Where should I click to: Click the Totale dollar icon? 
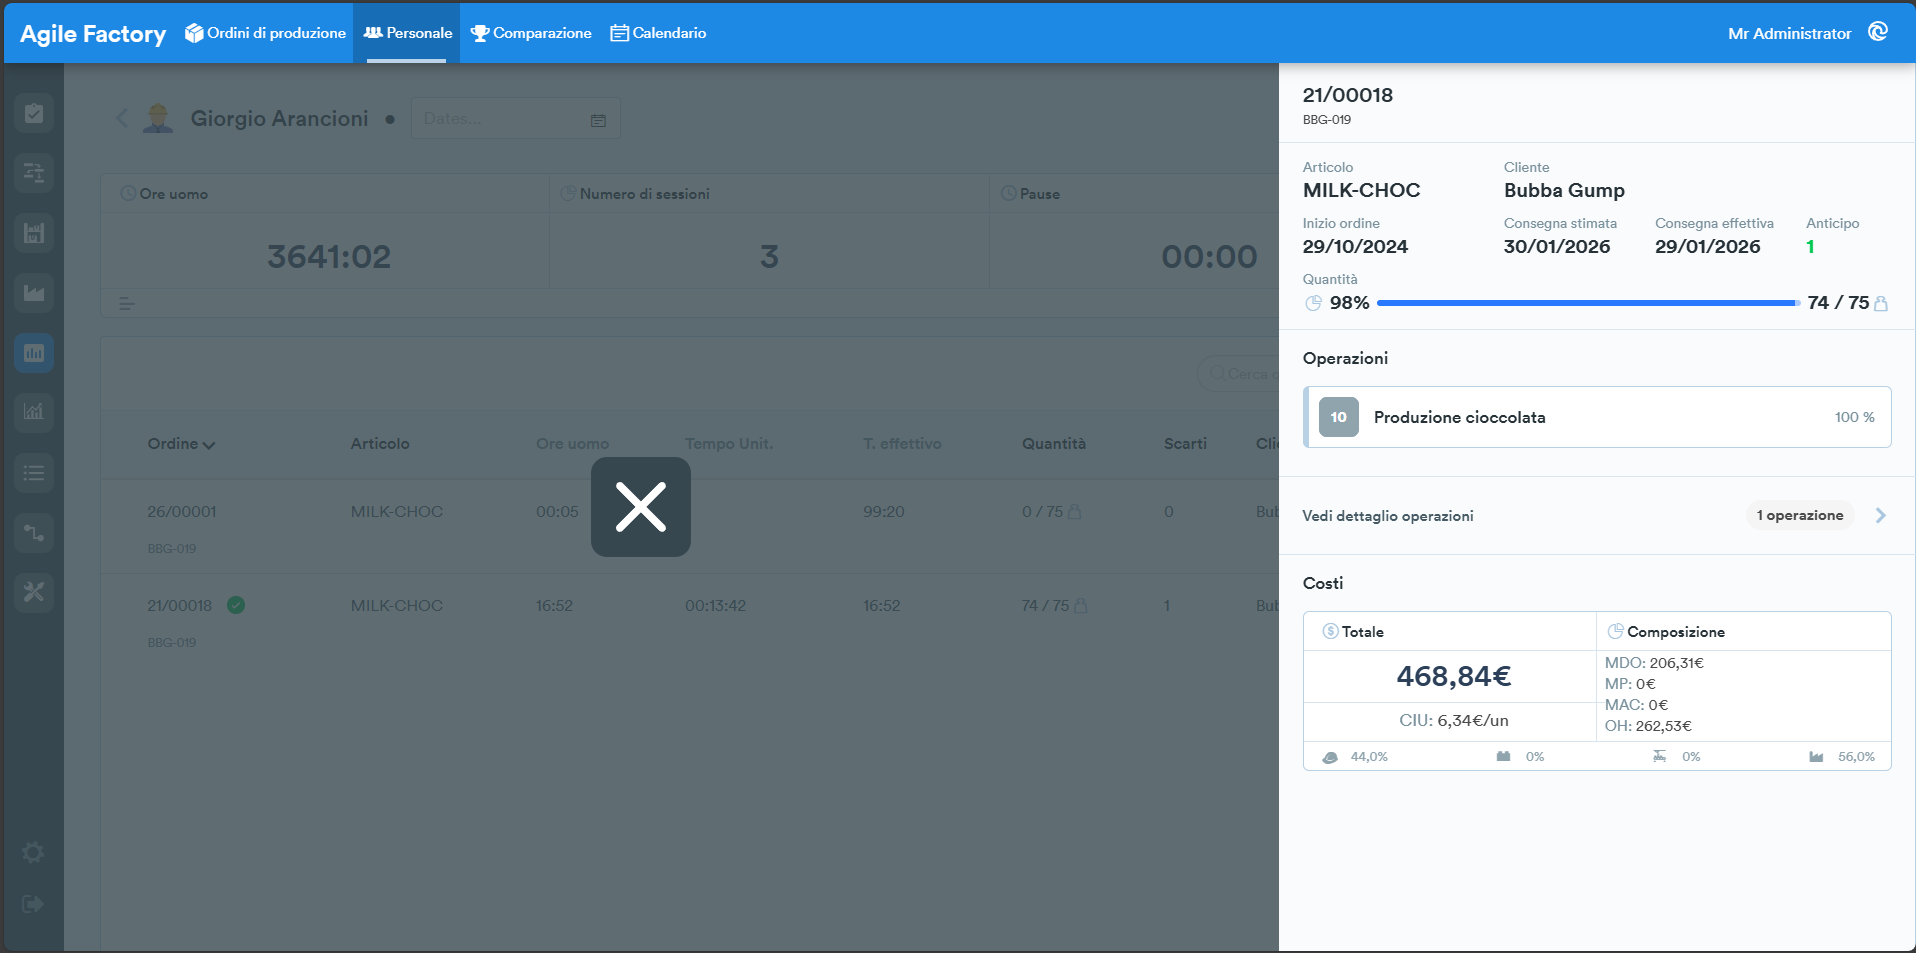(x=1330, y=631)
